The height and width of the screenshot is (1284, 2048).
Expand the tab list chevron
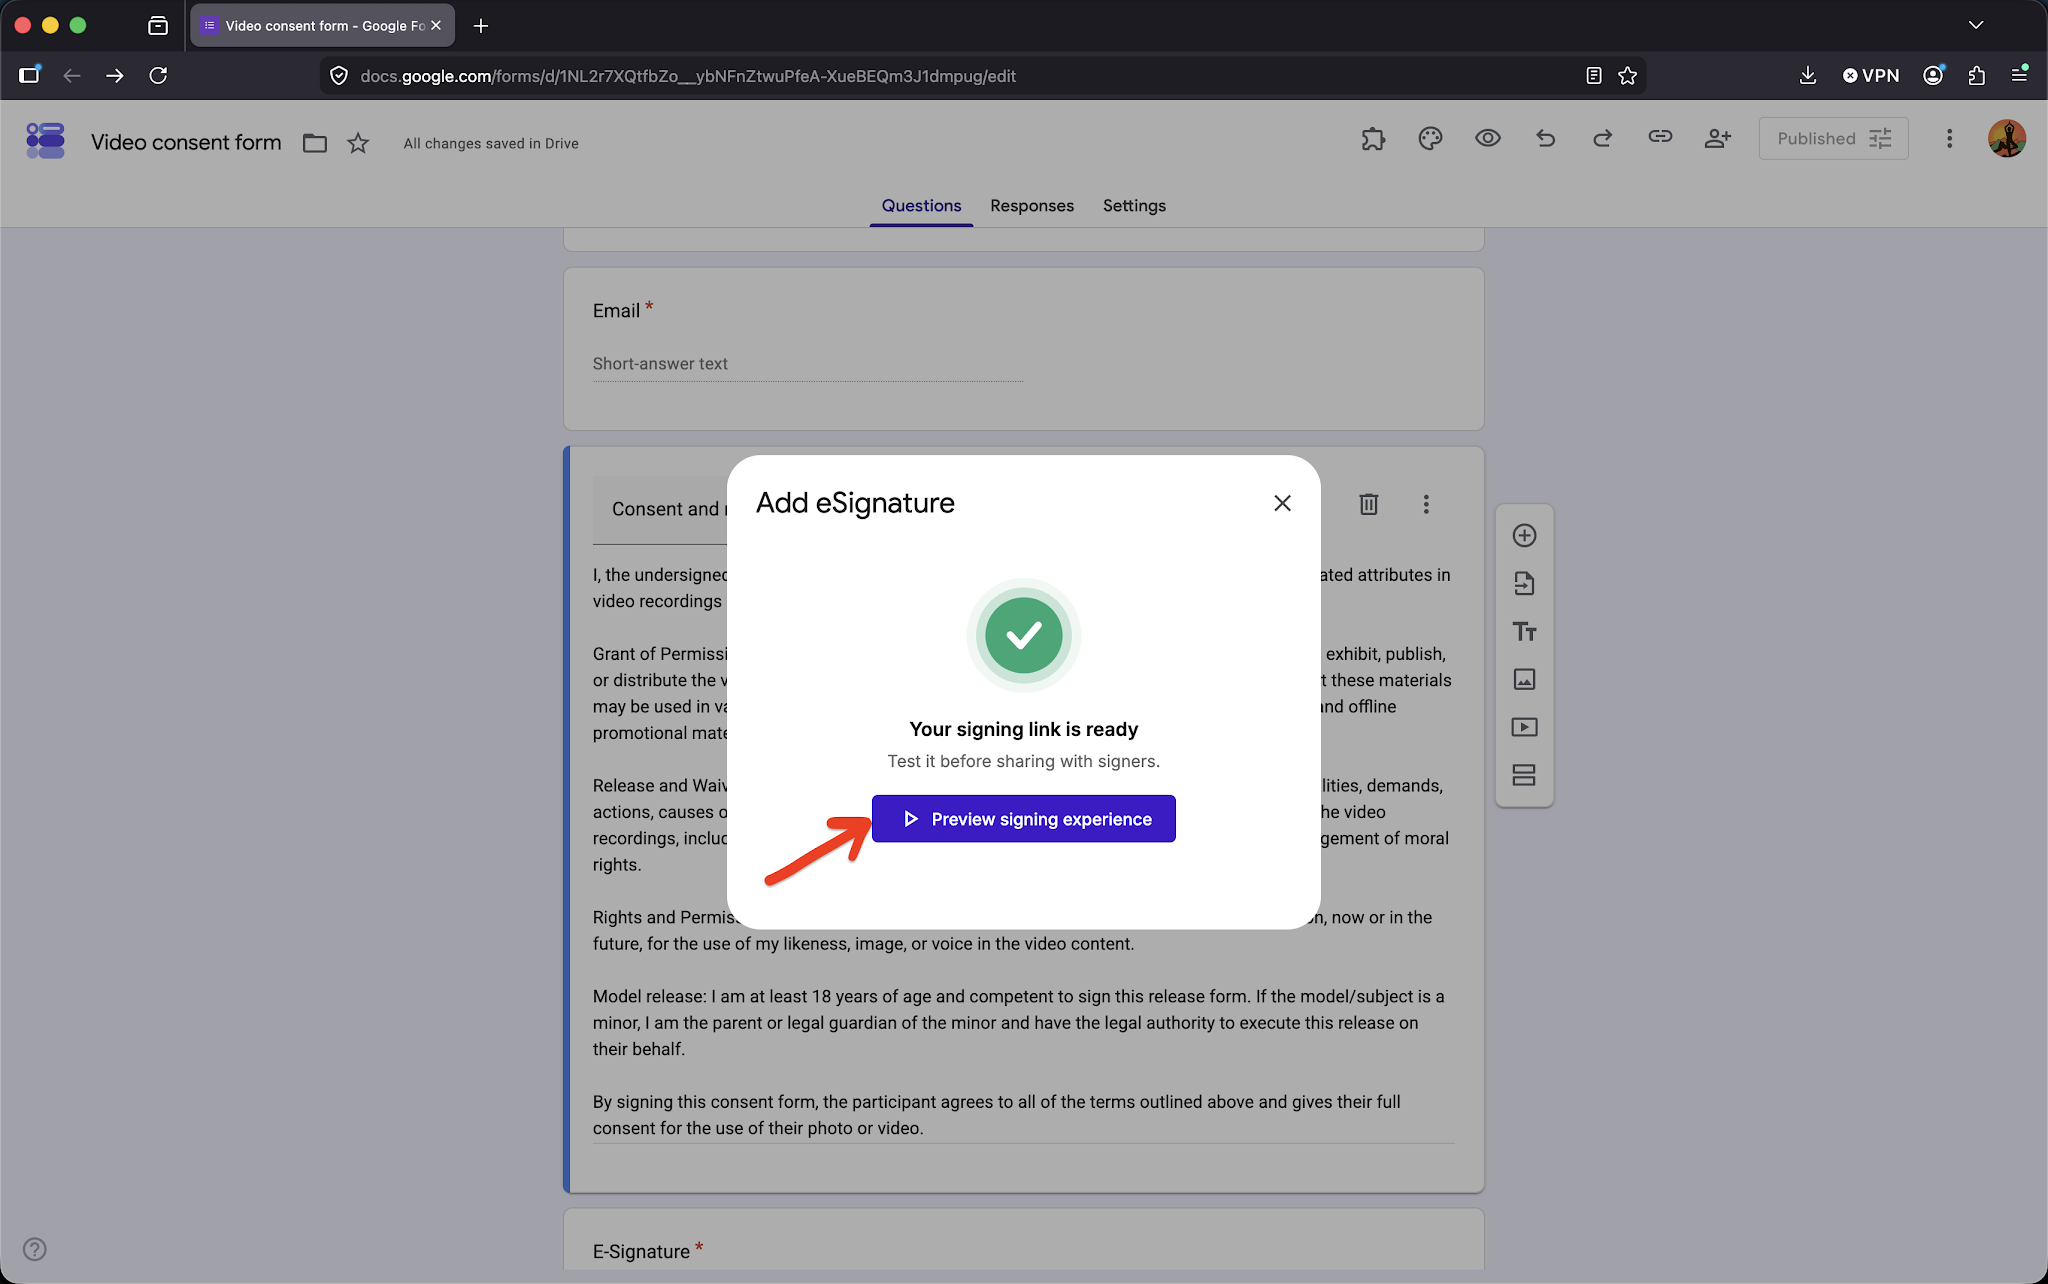[1976, 26]
